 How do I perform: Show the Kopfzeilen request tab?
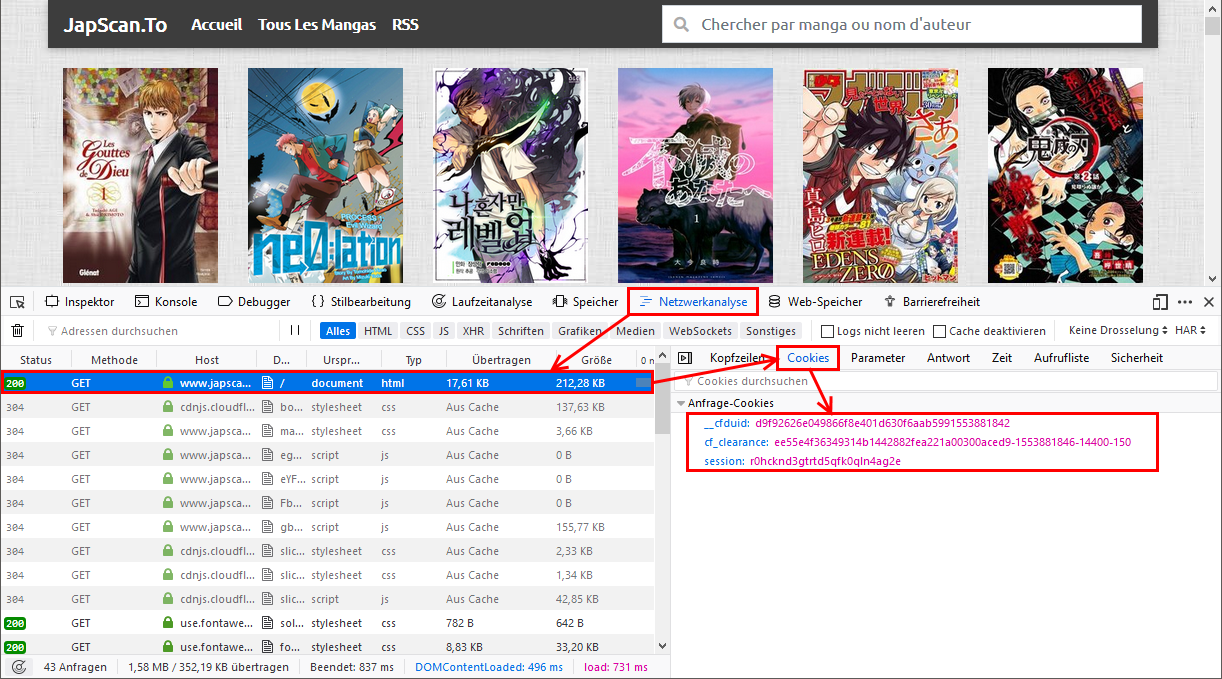pyautogui.click(x=737, y=358)
